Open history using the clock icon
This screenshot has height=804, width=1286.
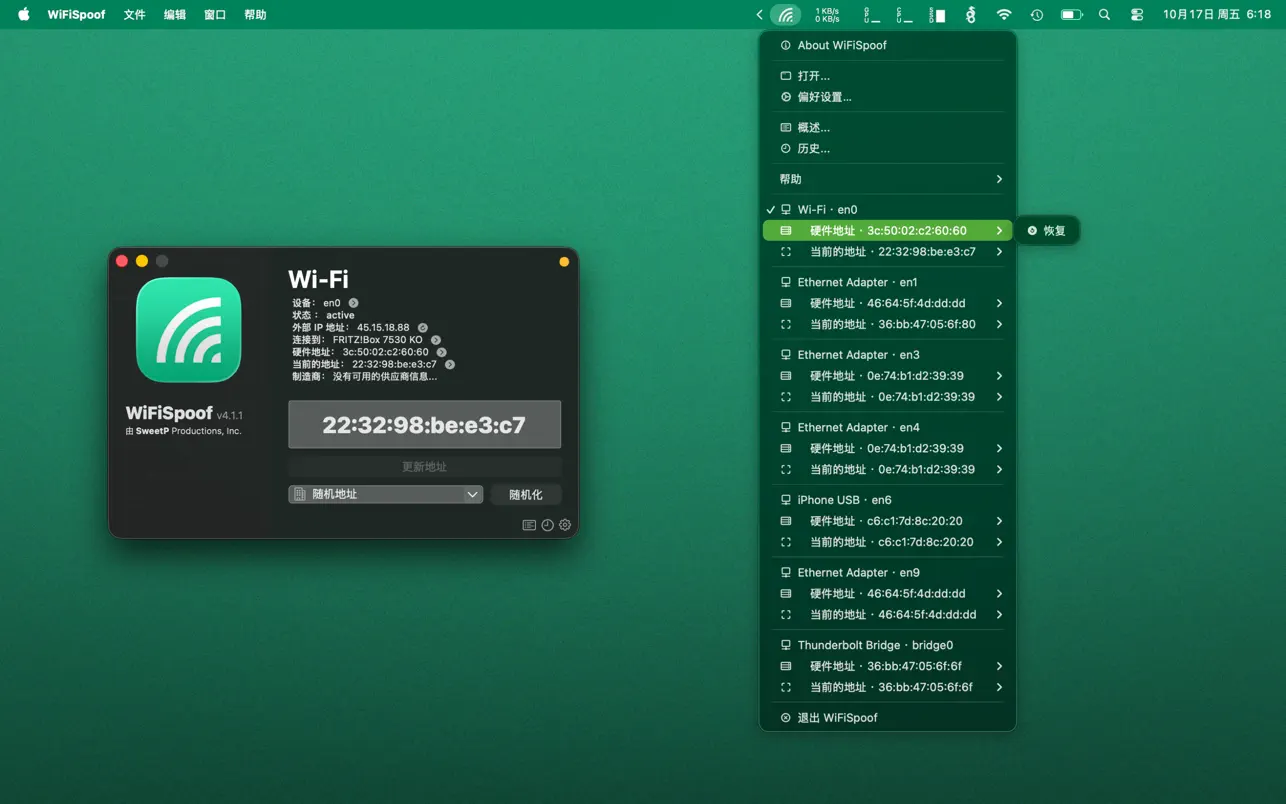coord(547,524)
